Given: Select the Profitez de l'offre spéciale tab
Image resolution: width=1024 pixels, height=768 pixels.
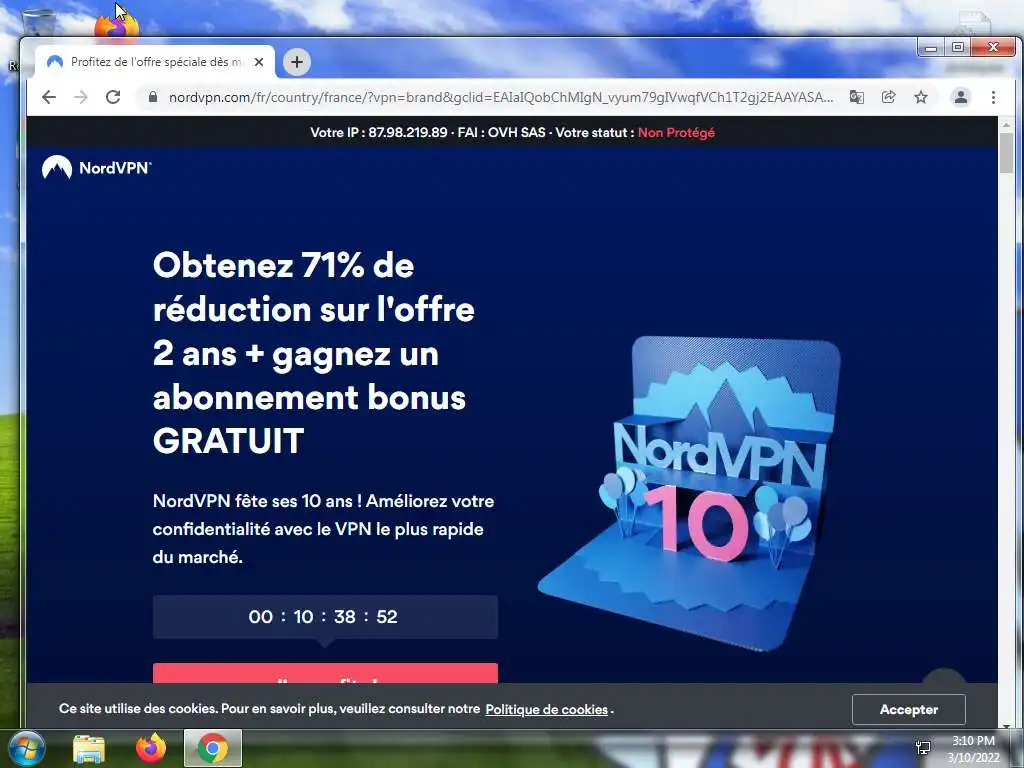Looking at the screenshot, I should (x=155, y=62).
